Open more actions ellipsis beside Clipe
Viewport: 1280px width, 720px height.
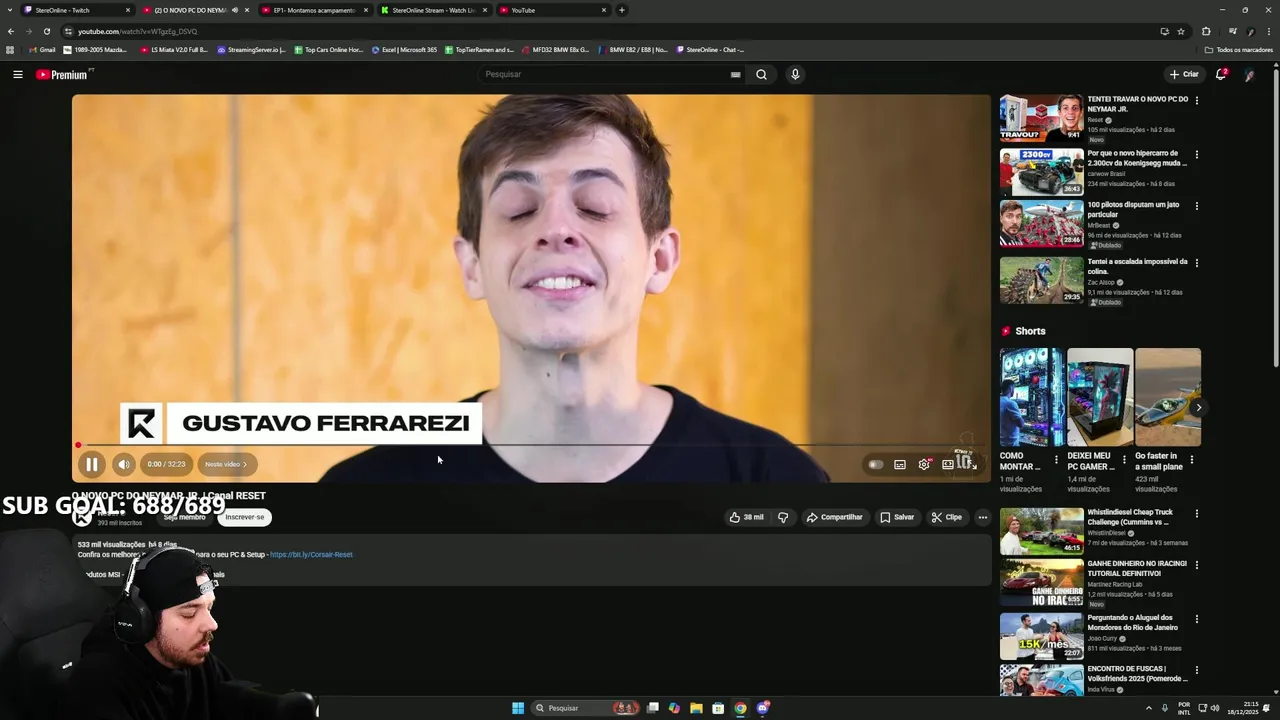click(x=983, y=517)
